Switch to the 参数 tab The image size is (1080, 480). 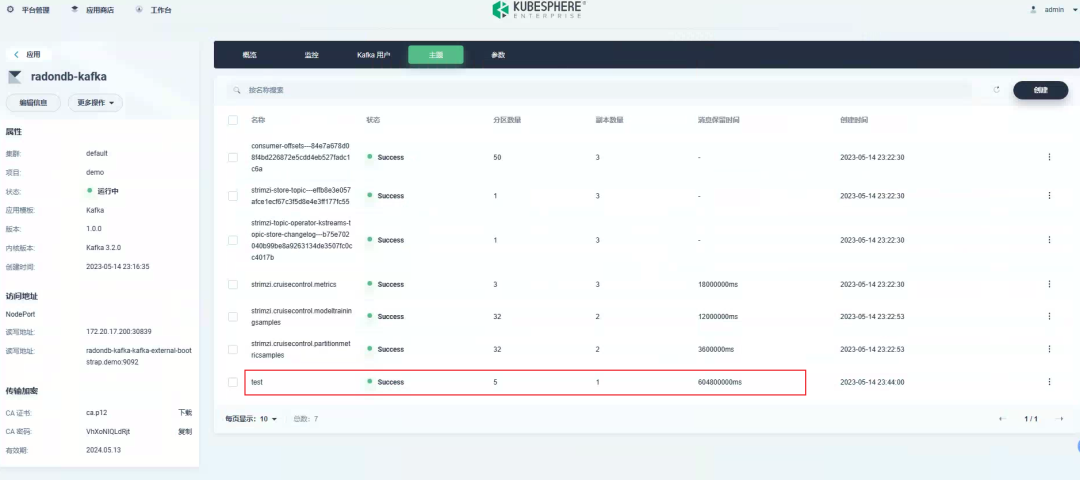point(498,55)
